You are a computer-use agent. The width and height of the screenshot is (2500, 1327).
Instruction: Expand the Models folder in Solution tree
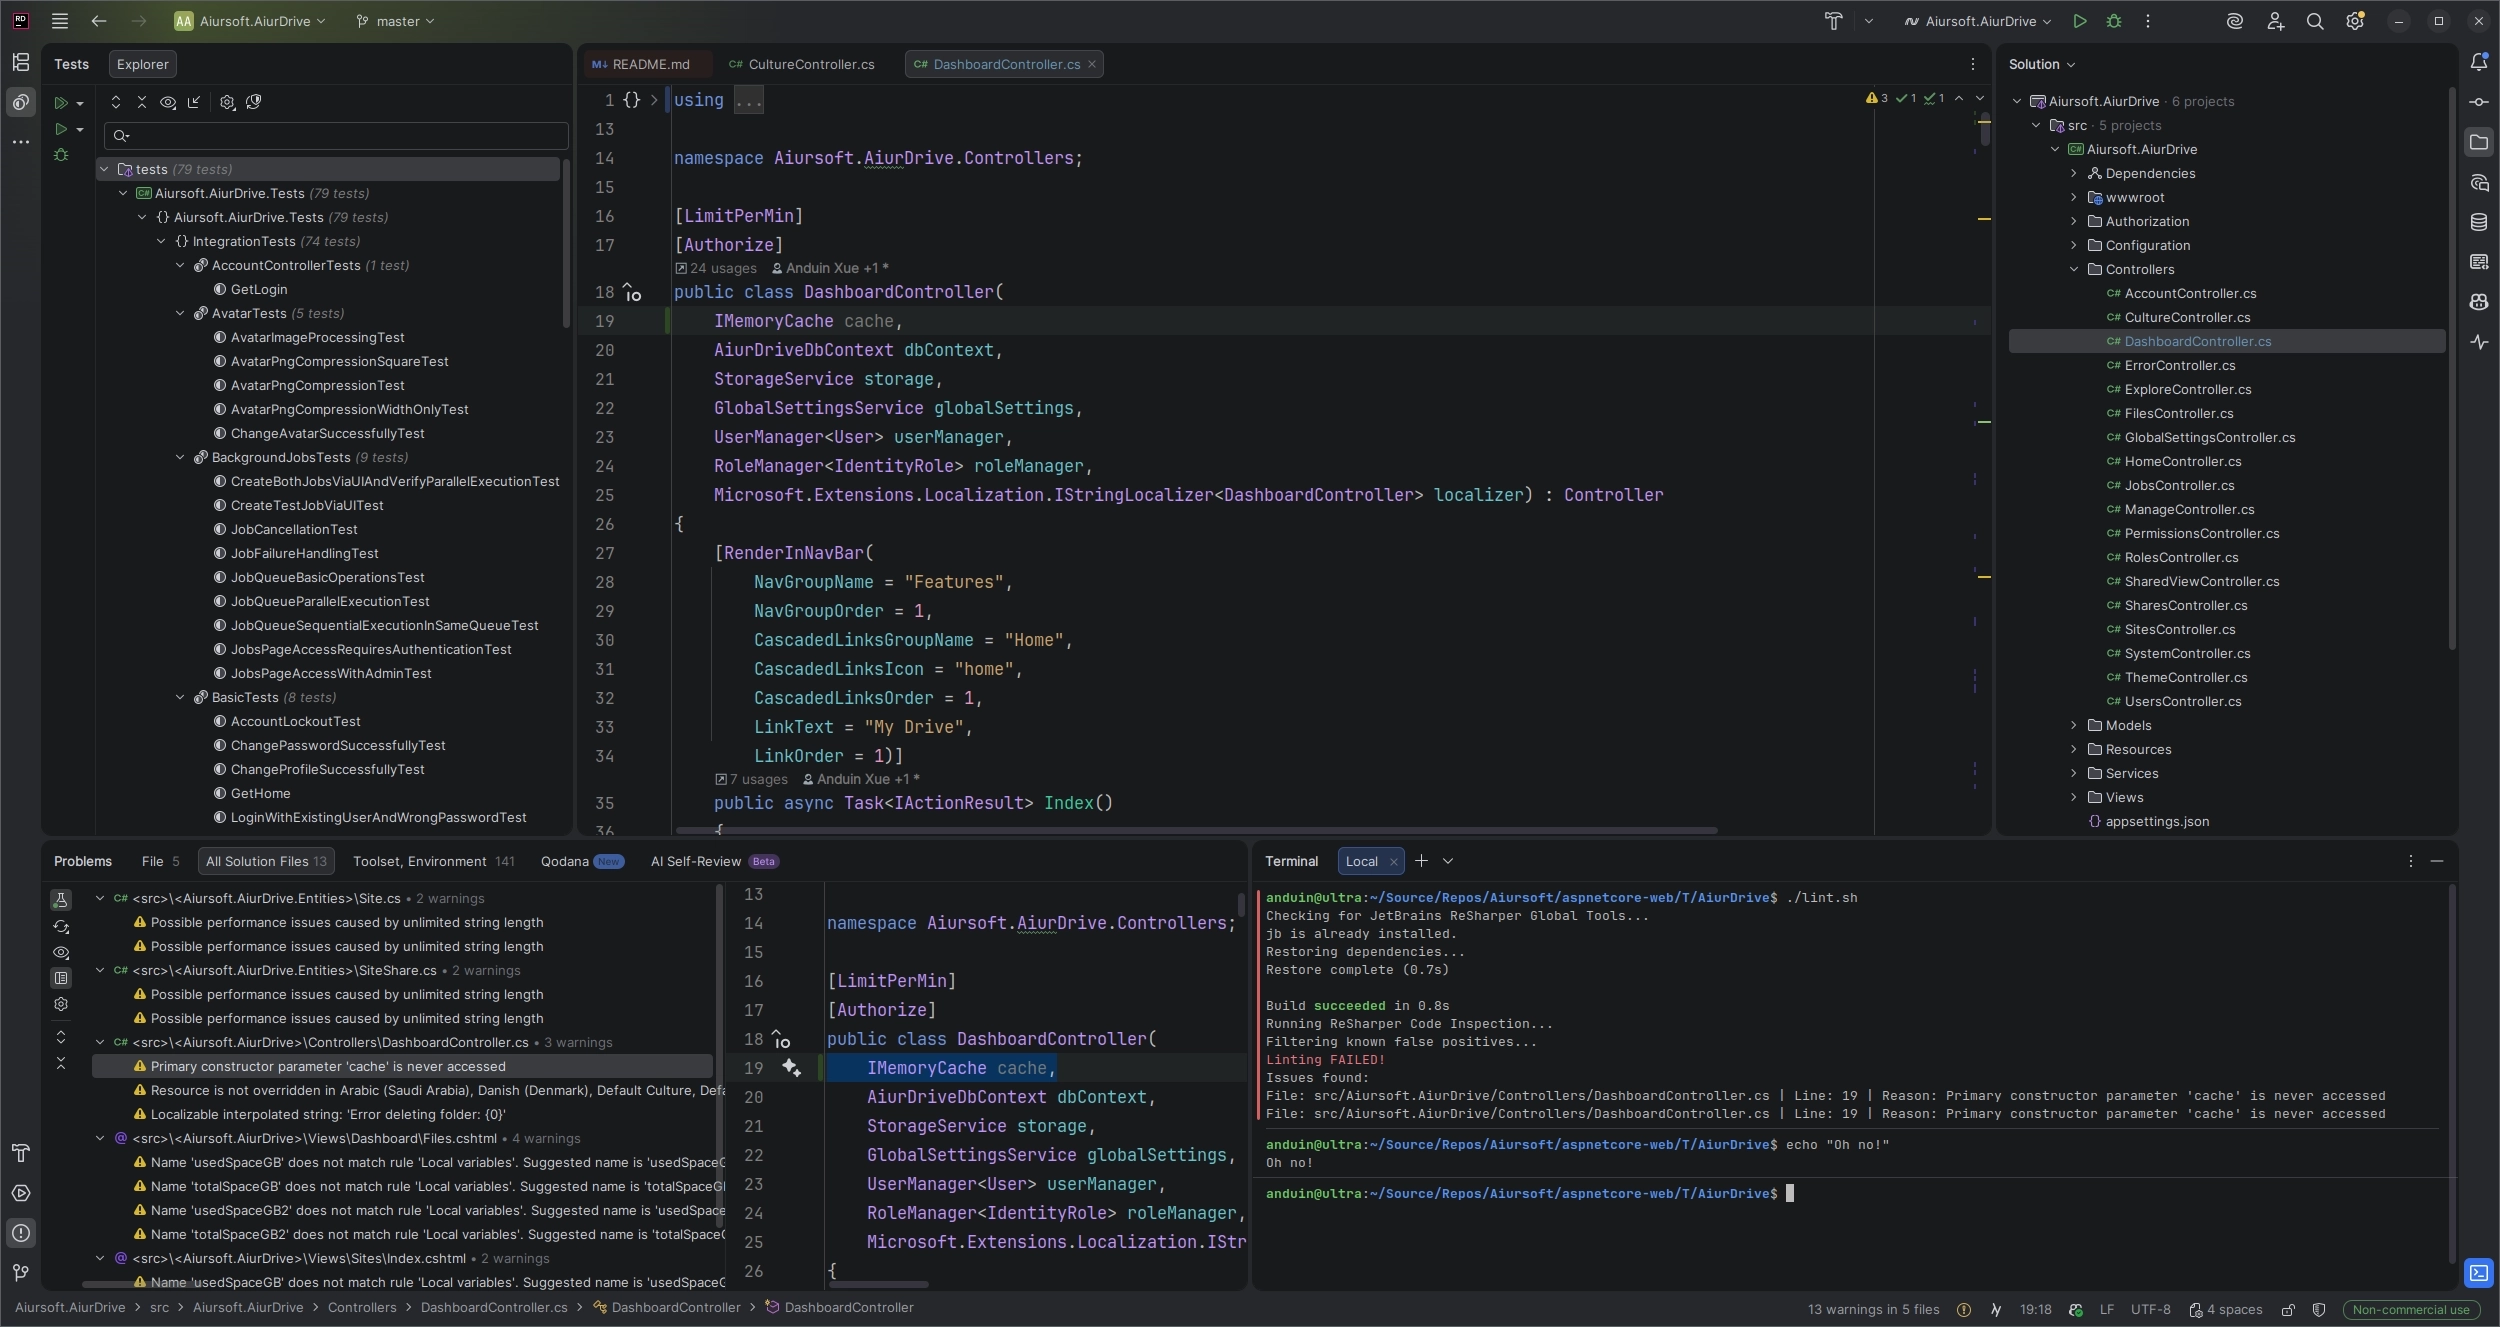click(2074, 726)
